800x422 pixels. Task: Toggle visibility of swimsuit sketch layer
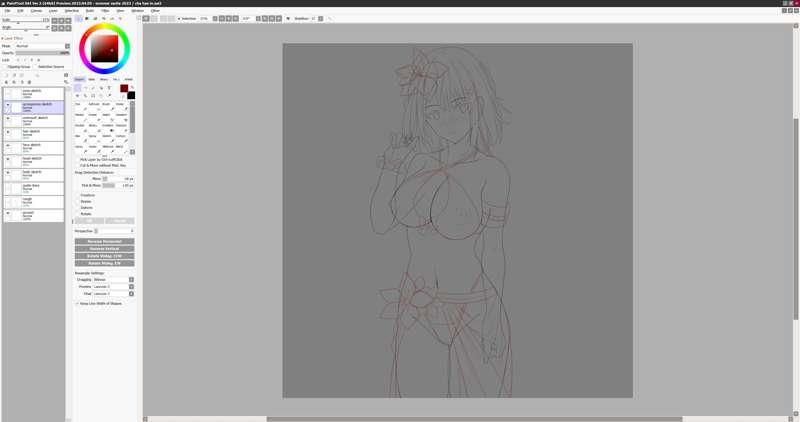[8, 118]
